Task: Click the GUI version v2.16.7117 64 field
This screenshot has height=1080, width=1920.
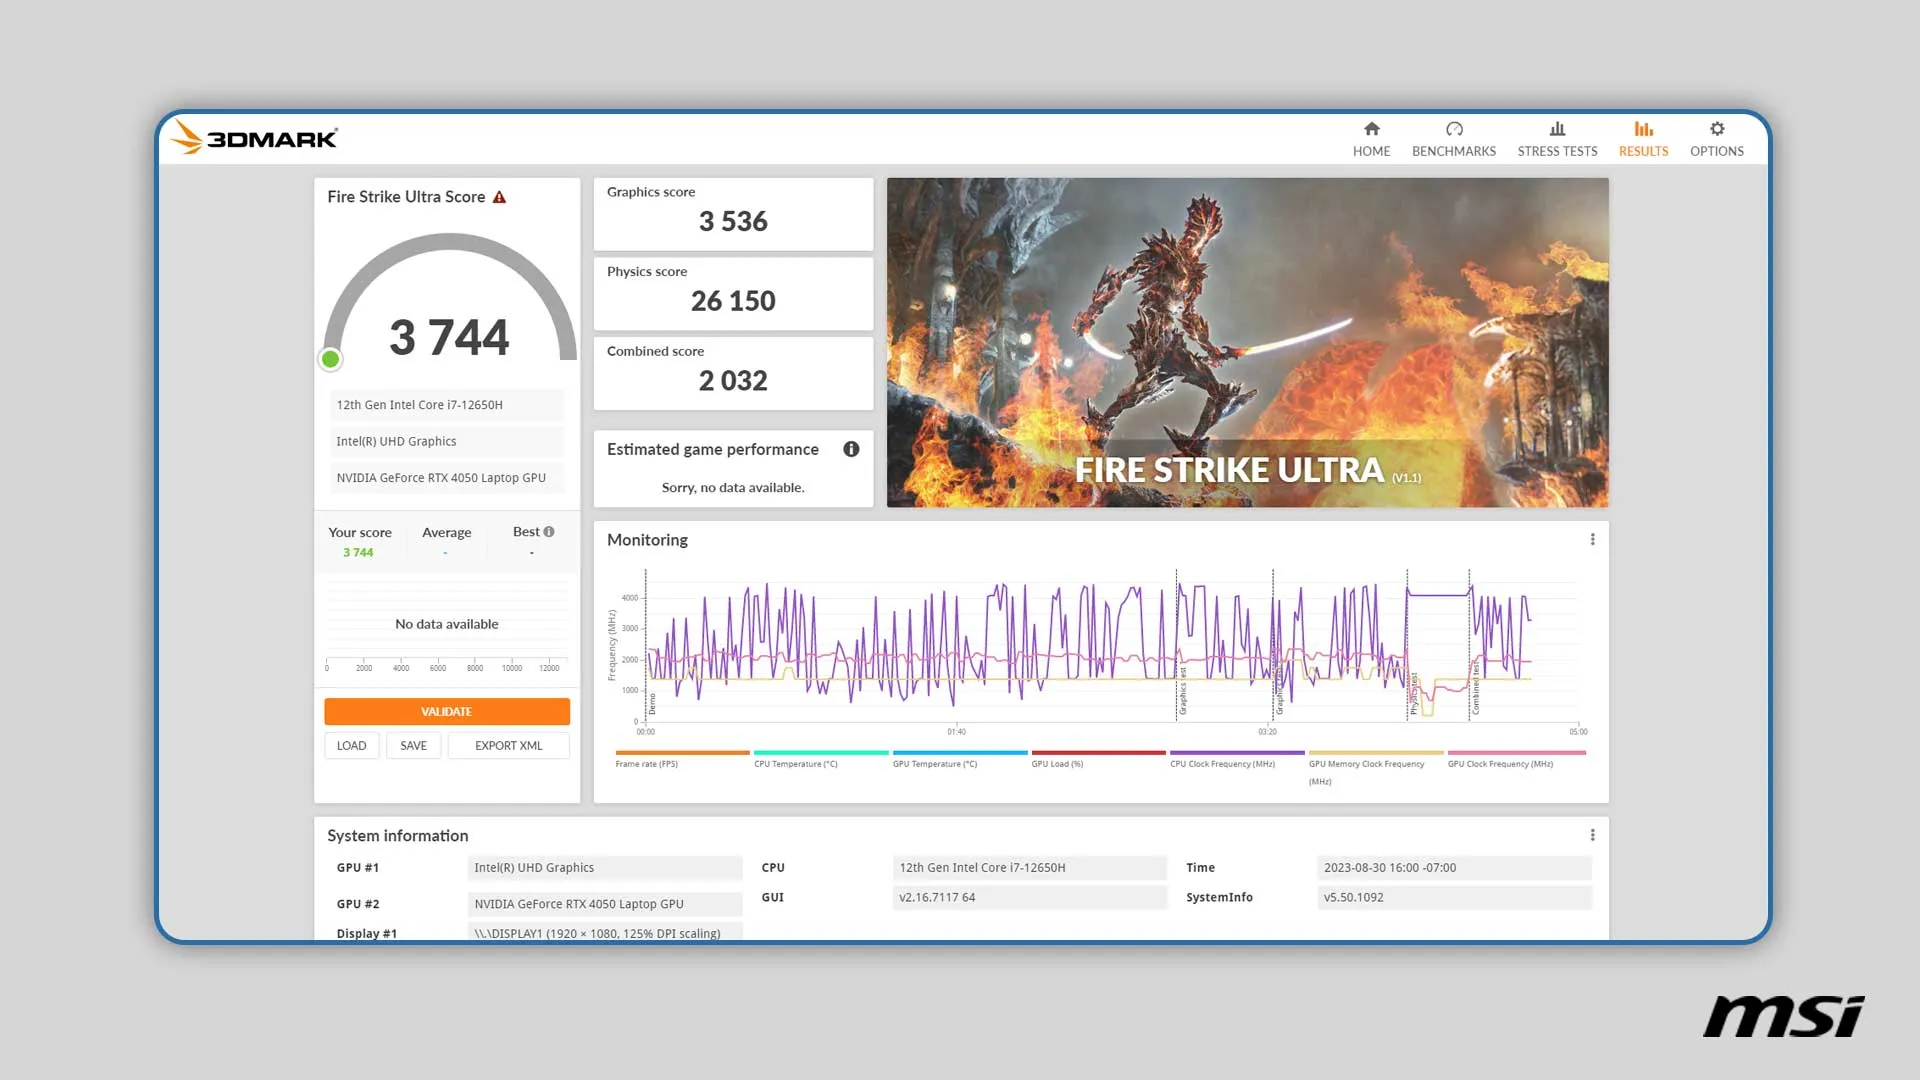Action: tap(1029, 898)
